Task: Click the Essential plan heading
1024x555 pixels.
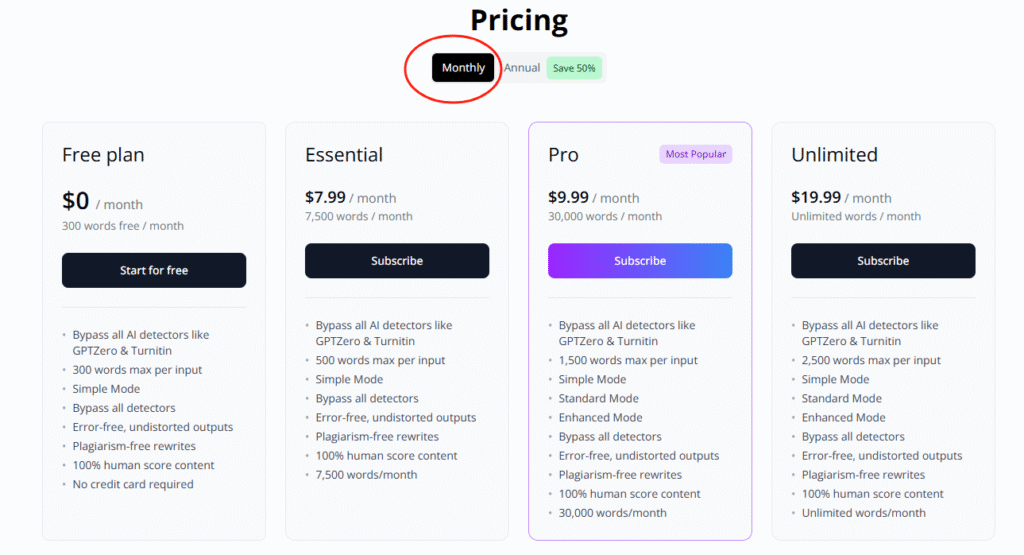Action: click(x=344, y=155)
